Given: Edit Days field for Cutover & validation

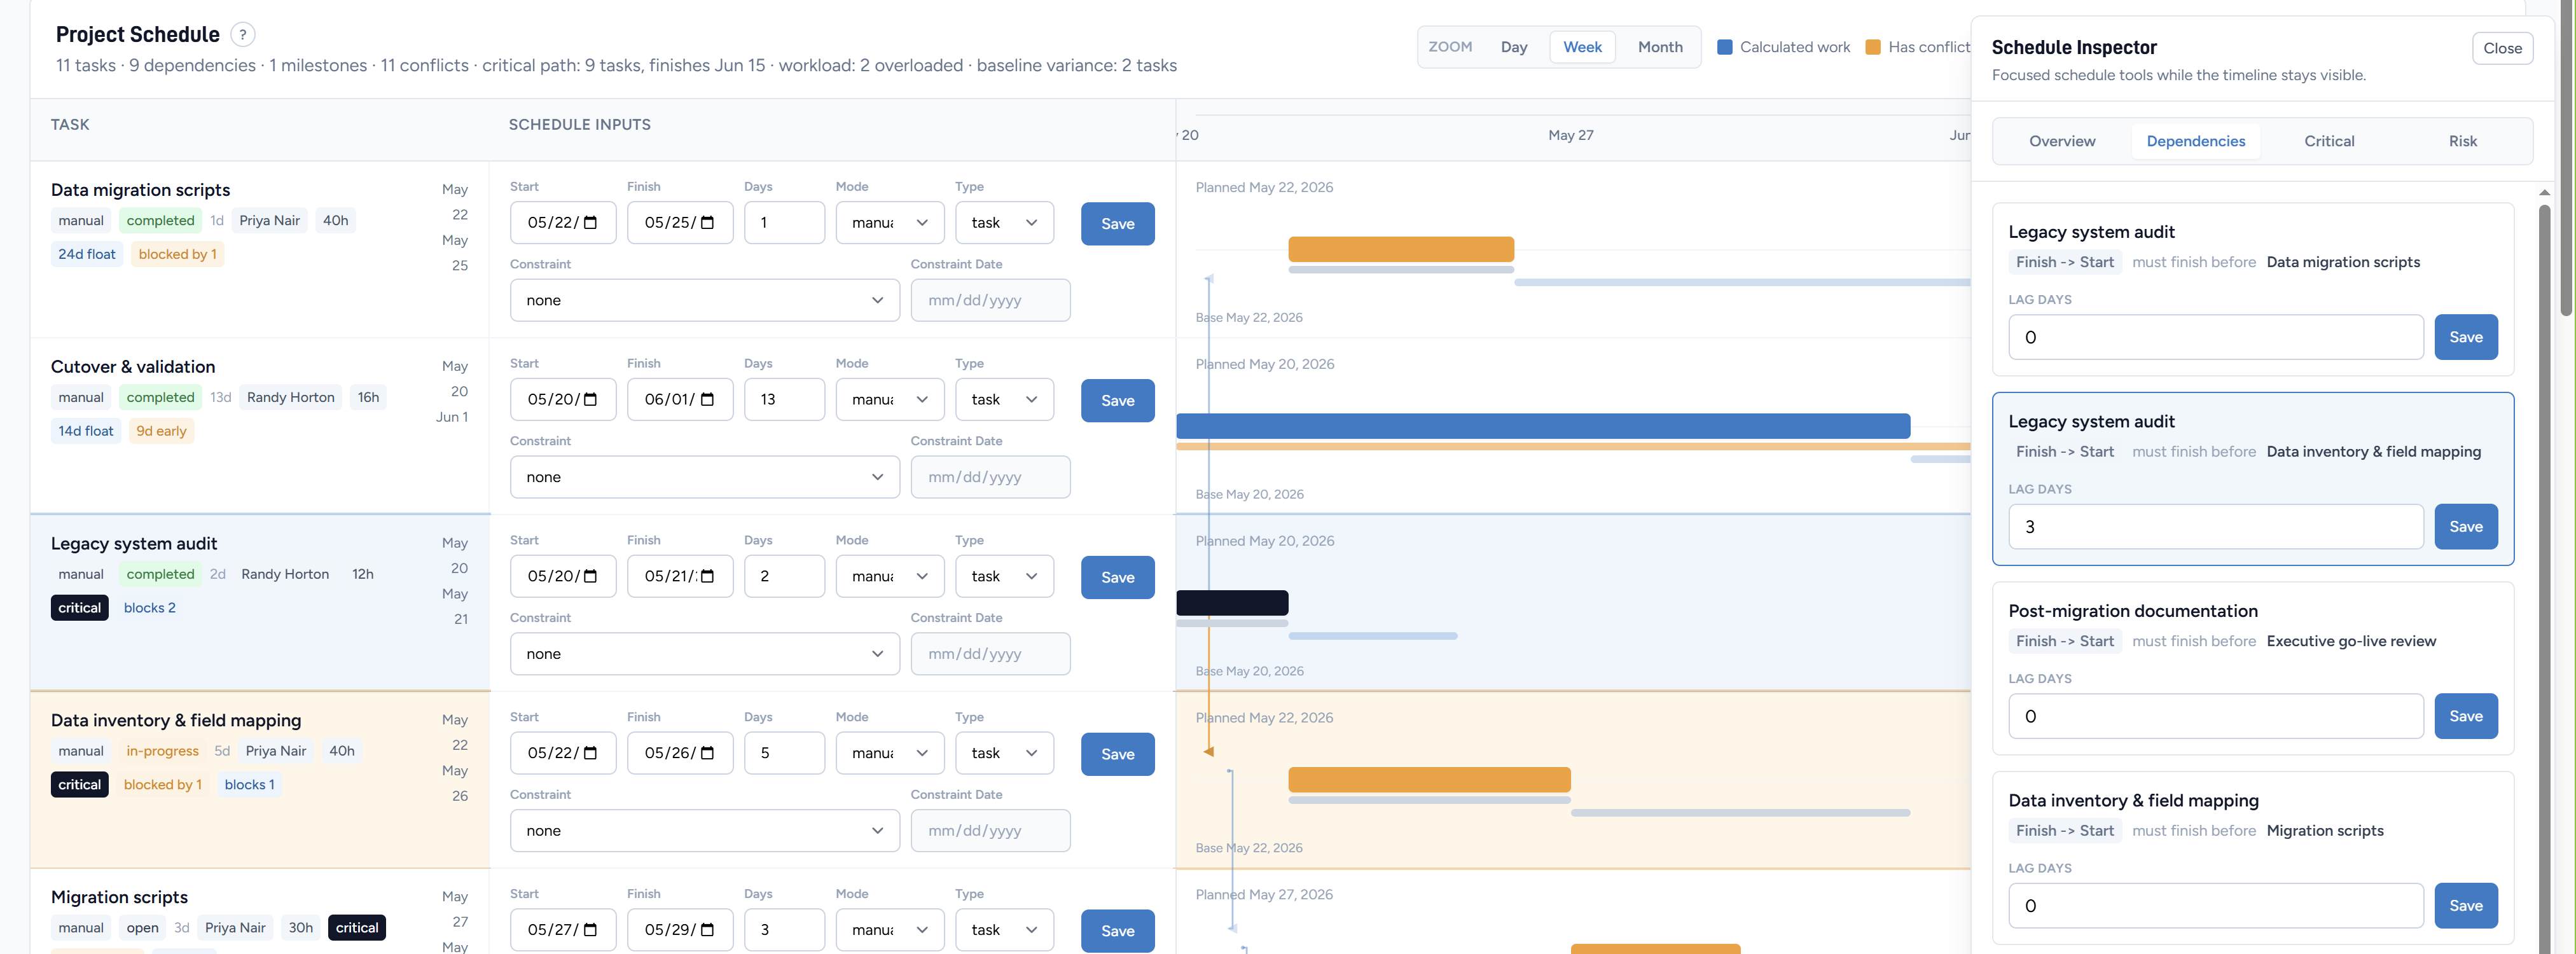Looking at the screenshot, I should [x=784, y=400].
